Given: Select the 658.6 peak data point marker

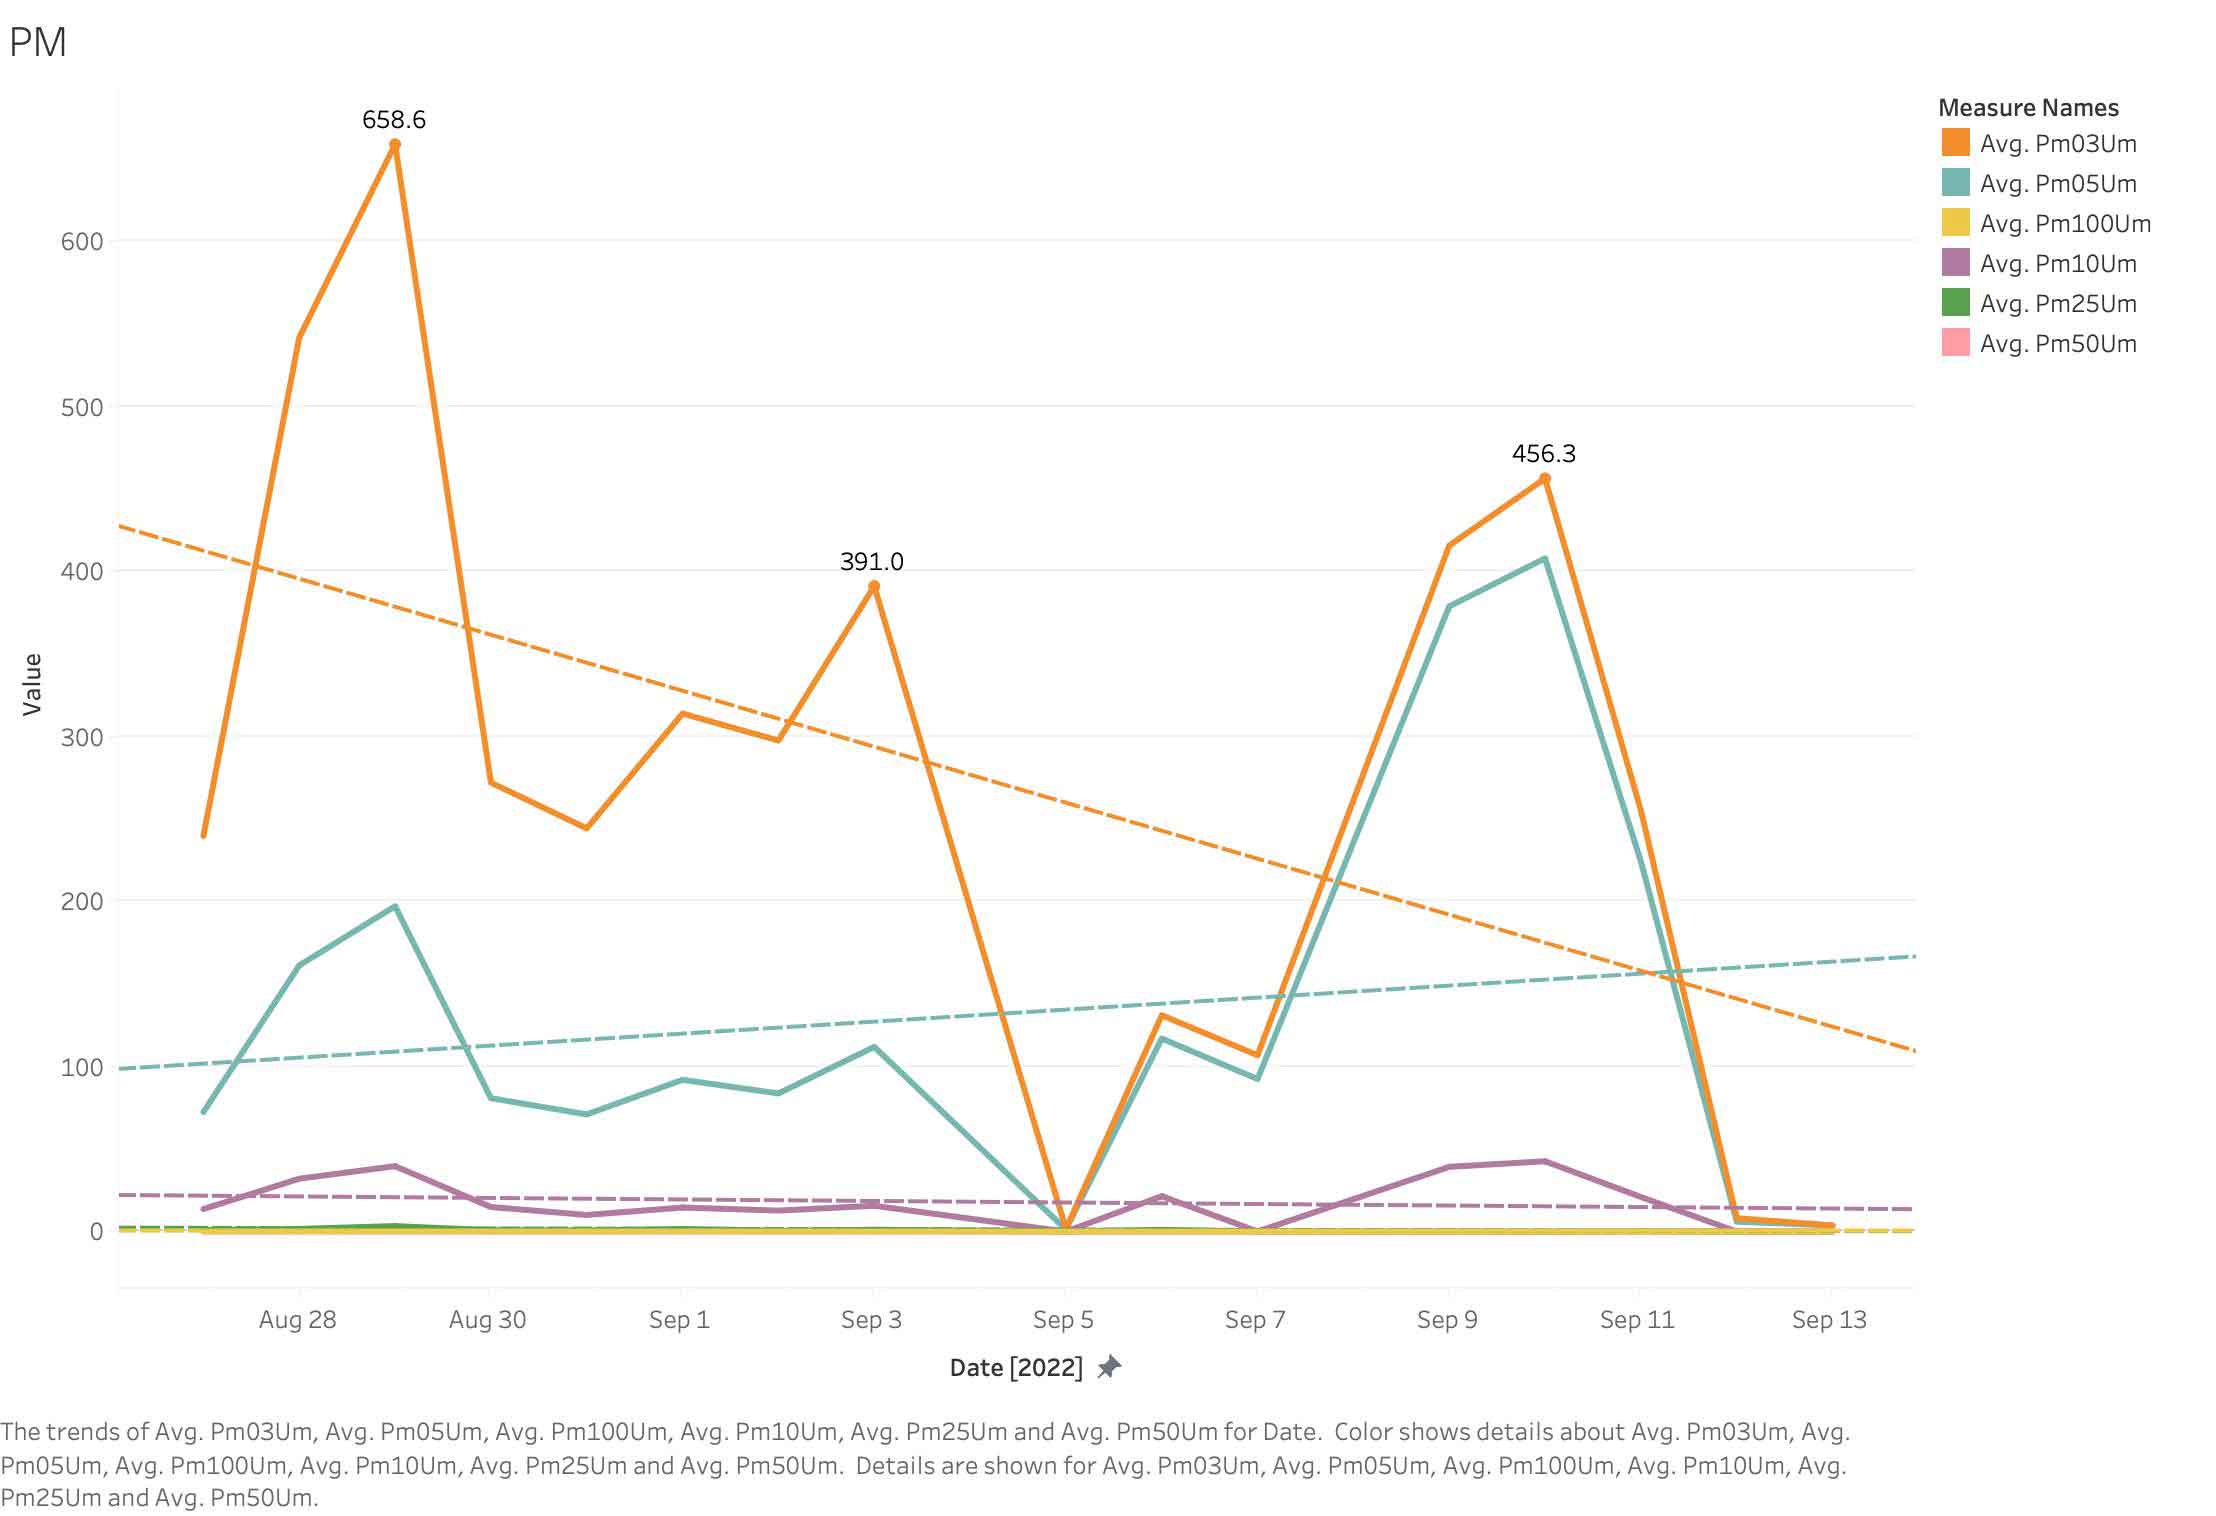Looking at the screenshot, I should (x=395, y=146).
